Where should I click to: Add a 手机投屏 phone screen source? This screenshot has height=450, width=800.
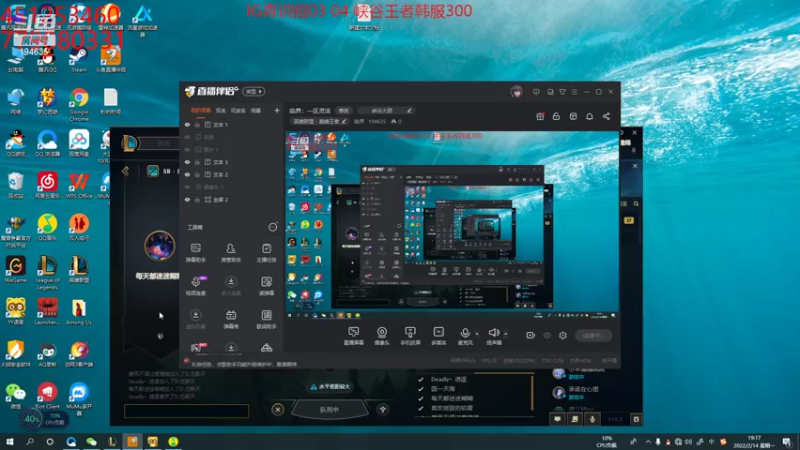(x=410, y=336)
